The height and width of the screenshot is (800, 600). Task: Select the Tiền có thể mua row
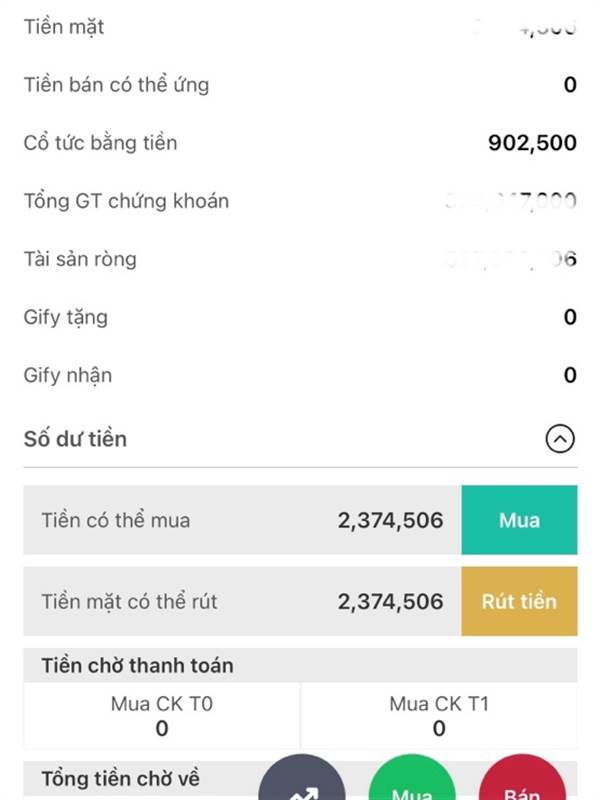click(242, 520)
